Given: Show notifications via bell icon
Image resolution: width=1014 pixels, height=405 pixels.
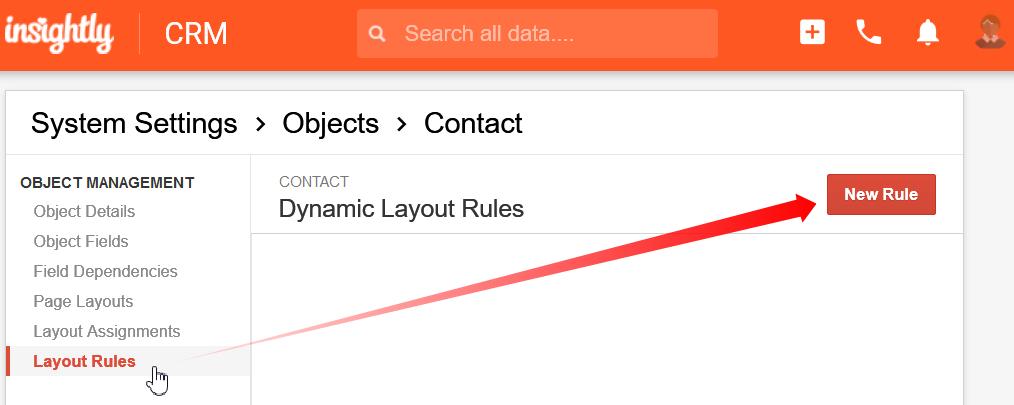Looking at the screenshot, I should (927, 32).
